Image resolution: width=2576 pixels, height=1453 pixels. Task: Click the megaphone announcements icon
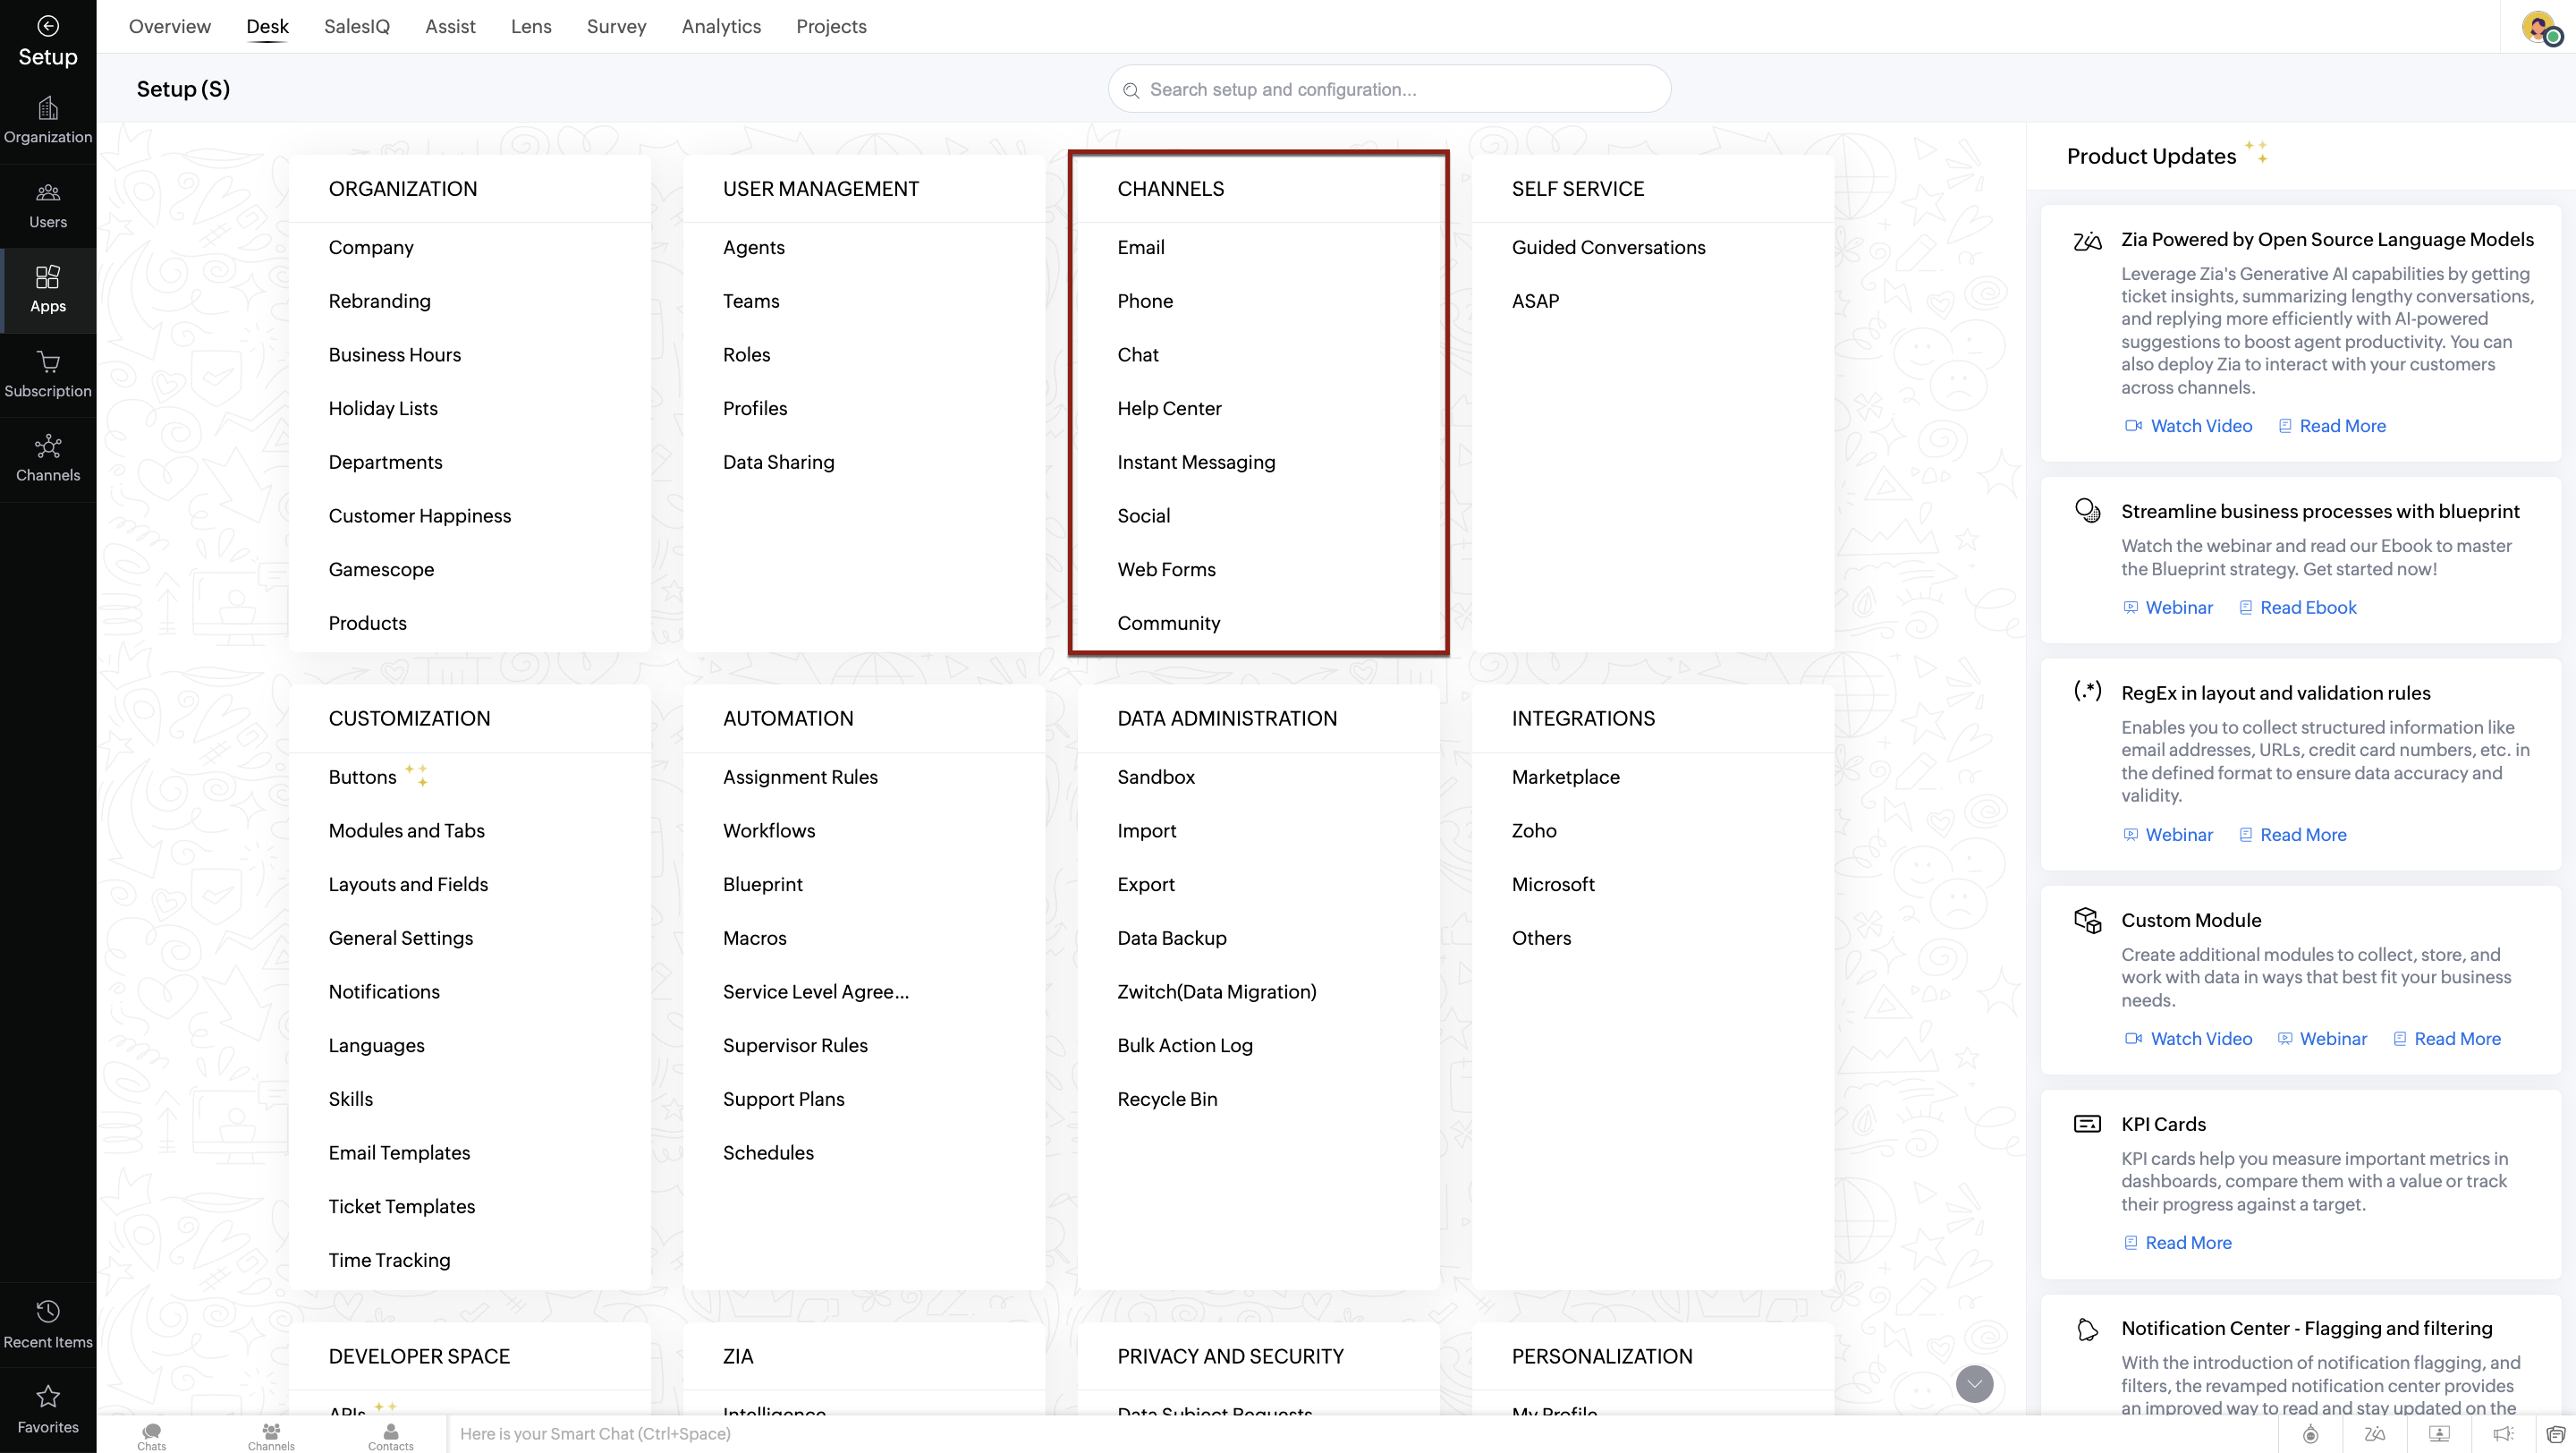coord(2503,1434)
